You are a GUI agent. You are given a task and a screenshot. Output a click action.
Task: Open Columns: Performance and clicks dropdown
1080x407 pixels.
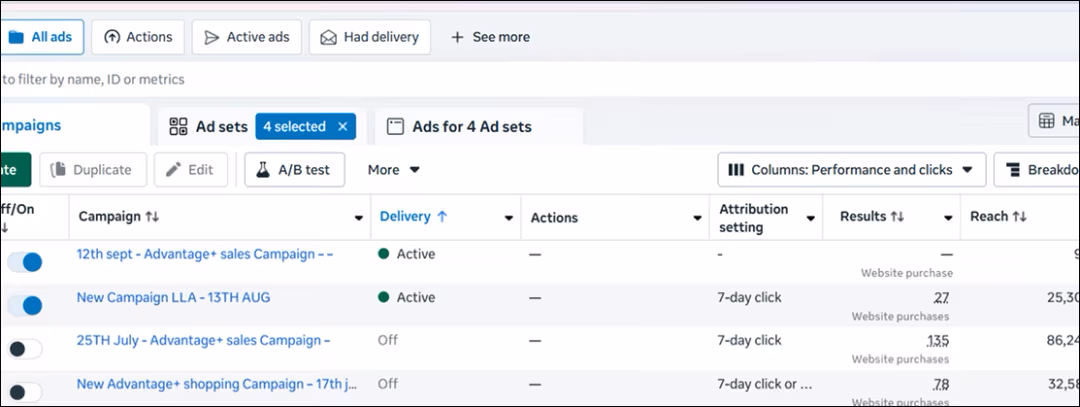pyautogui.click(x=851, y=170)
